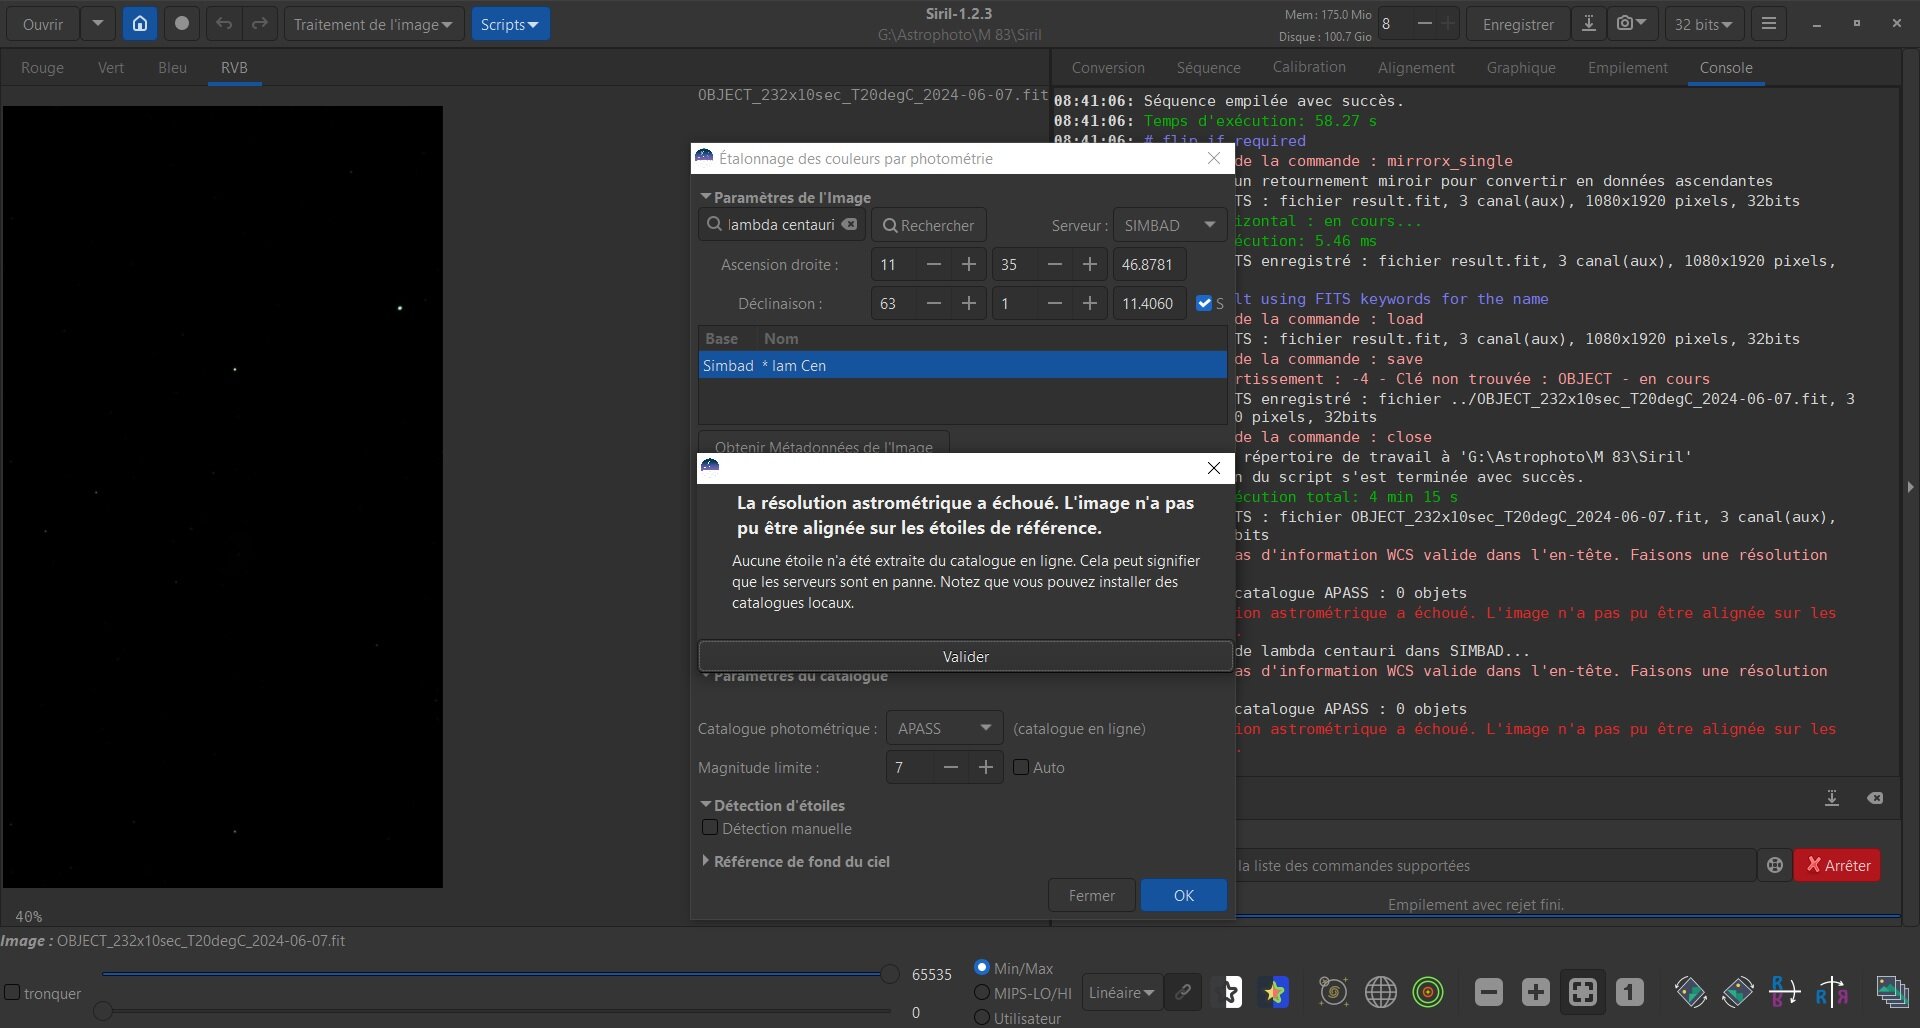Click the colorful star false-color icon
Viewport: 1920px width, 1028px height.
pos(1274,992)
